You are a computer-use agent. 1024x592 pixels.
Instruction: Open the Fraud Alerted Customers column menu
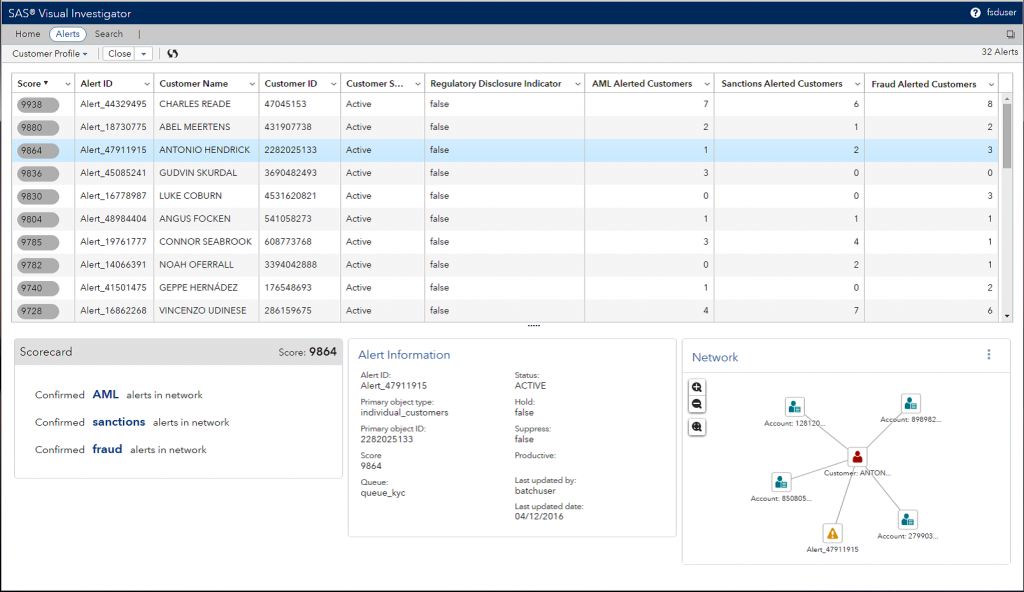(991, 84)
